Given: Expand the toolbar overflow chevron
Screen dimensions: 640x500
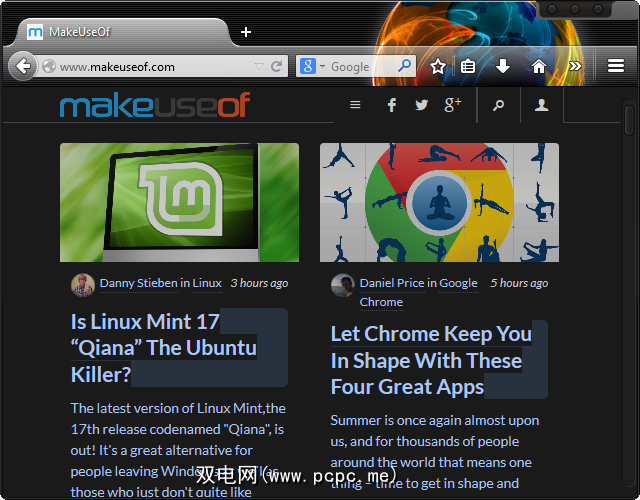Looking at the screenshot, I should point(575,66).
